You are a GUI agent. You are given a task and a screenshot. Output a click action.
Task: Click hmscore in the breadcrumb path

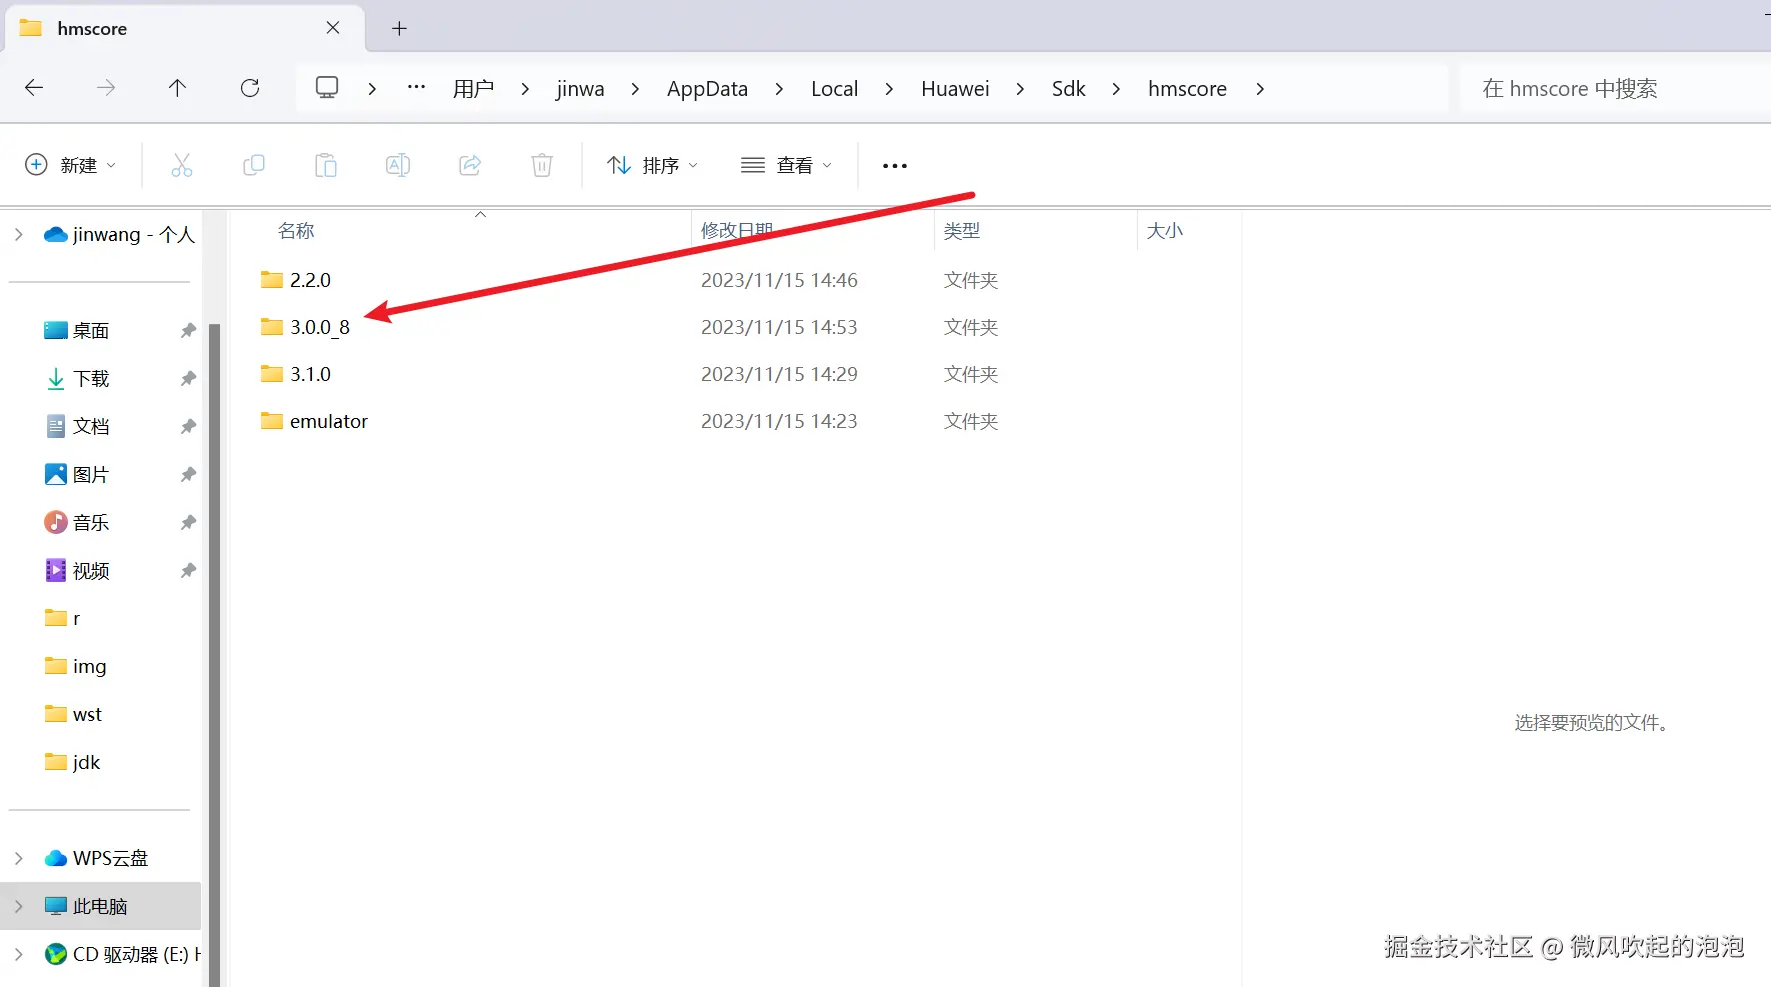click(x=1187, y=89)
